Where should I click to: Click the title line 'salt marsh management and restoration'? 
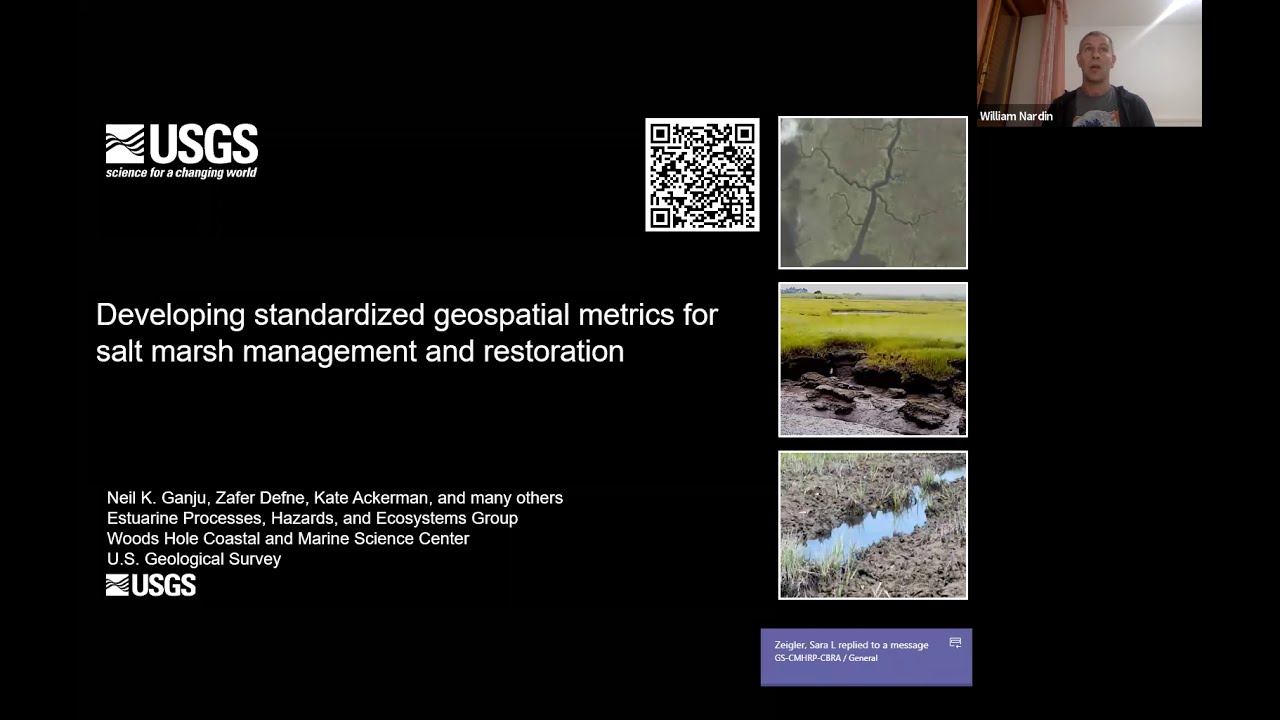pos(360,351)
